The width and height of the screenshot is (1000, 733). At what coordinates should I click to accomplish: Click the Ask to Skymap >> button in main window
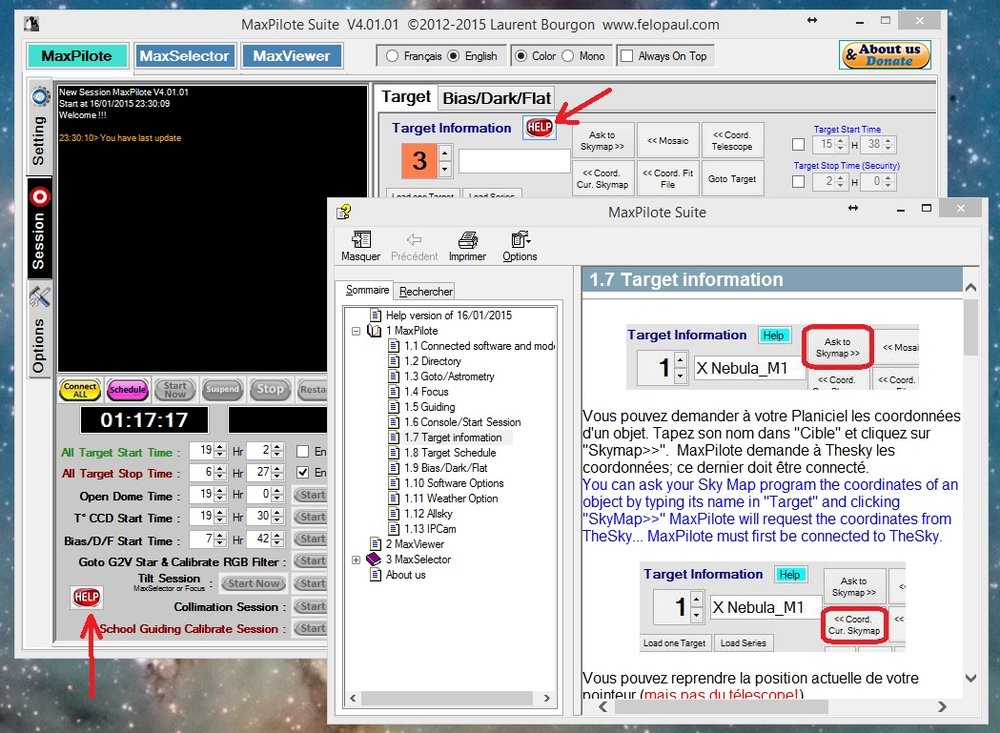[602, 141]
